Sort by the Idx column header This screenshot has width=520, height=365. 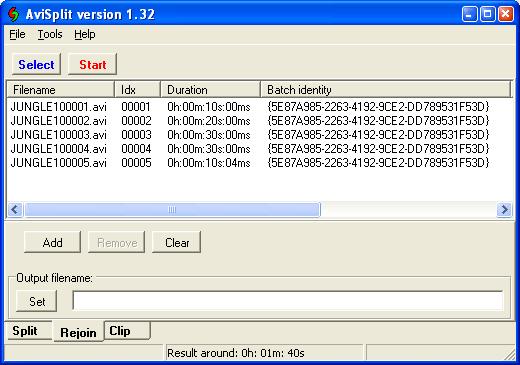click(137, 90)
